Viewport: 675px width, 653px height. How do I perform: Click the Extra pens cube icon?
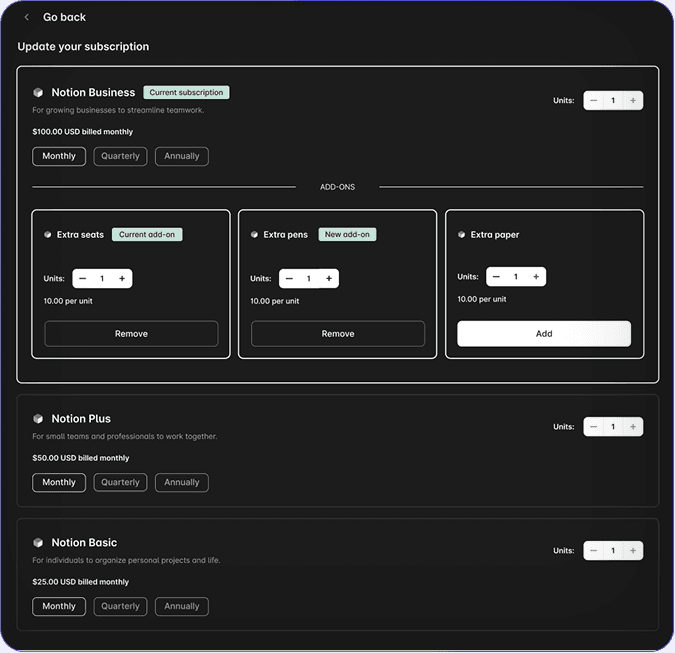254,235
